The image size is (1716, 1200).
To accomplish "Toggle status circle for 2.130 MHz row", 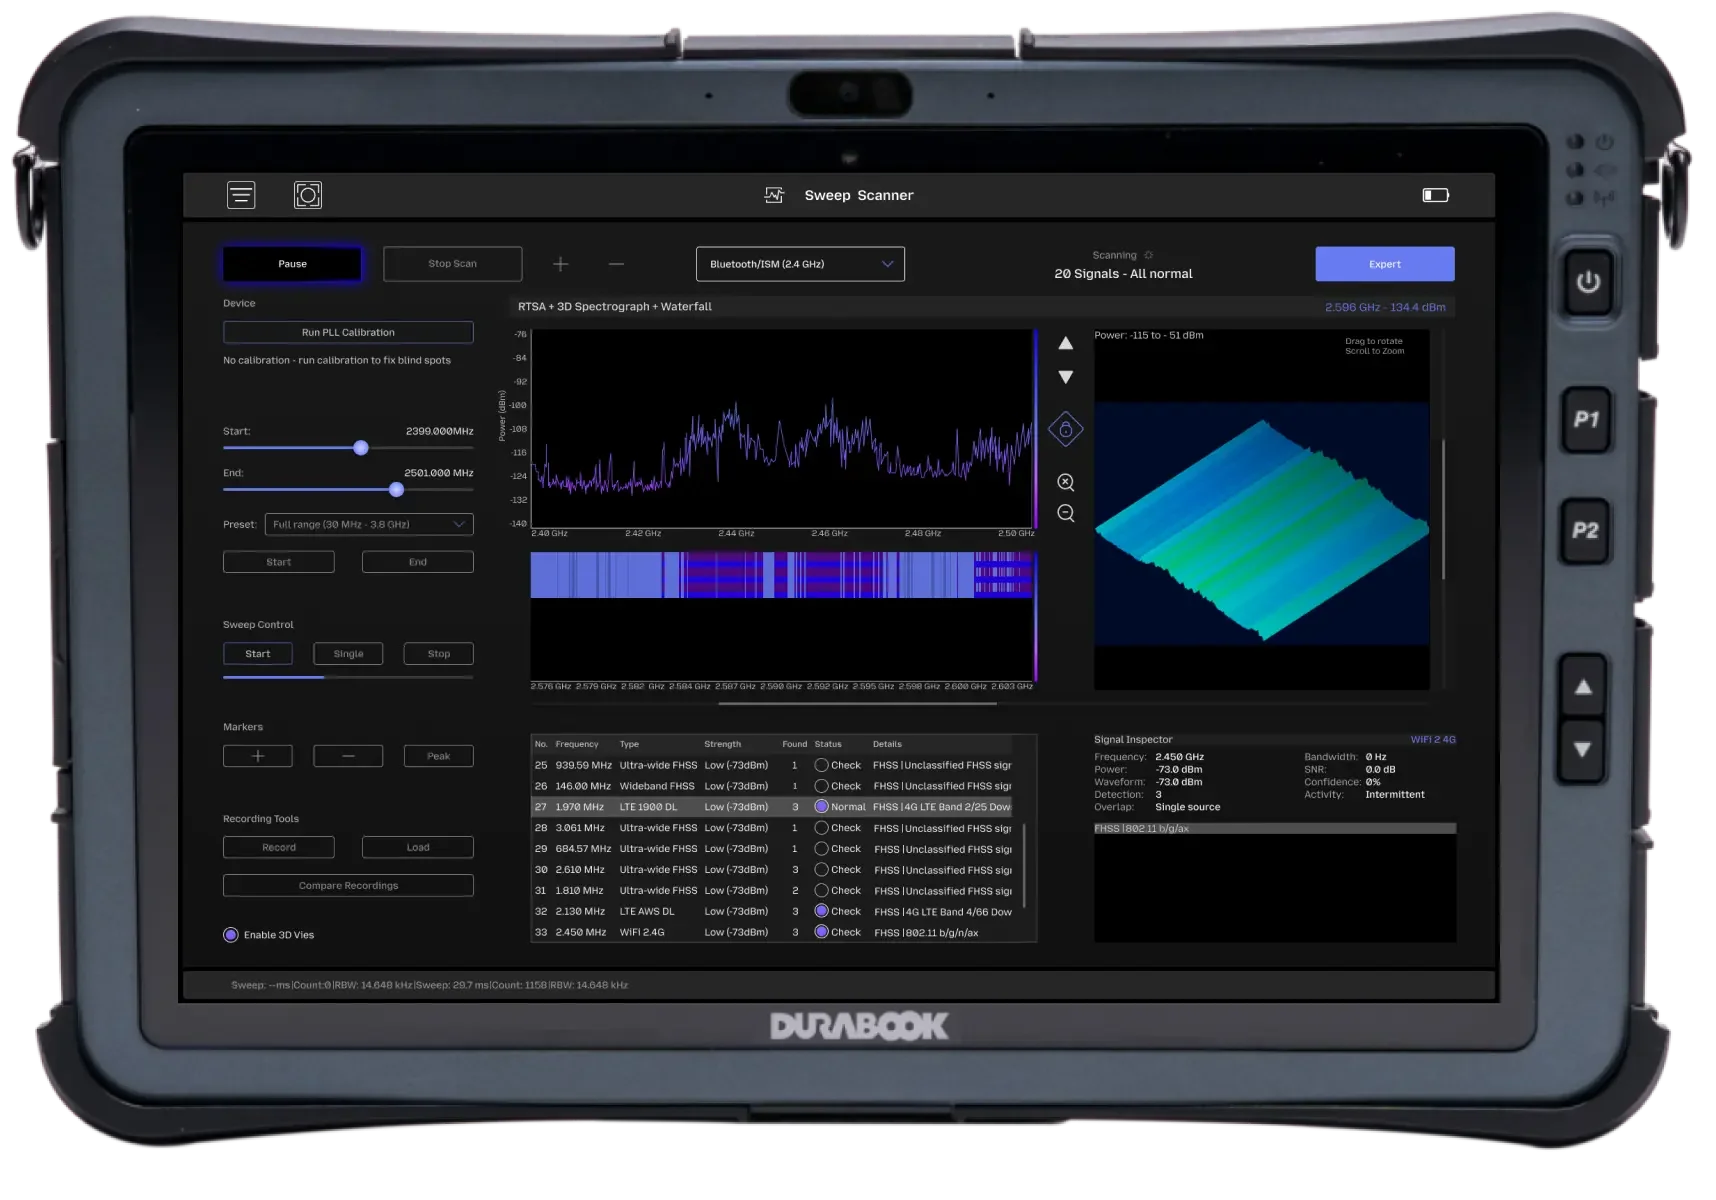I will click(821, 911).
